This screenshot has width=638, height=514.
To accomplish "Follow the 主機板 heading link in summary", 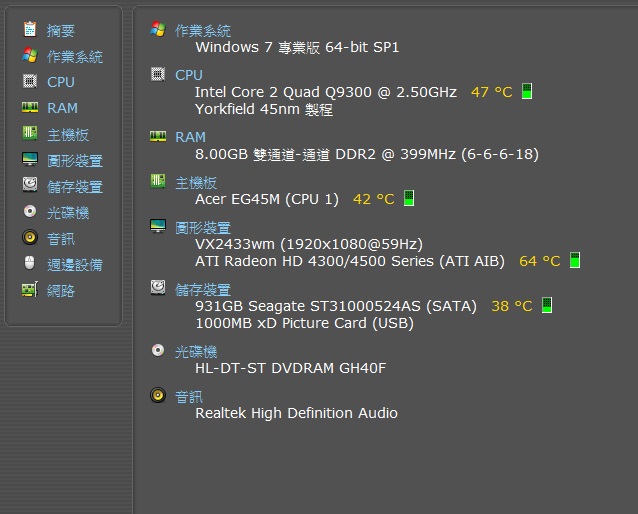I will 196,183.
